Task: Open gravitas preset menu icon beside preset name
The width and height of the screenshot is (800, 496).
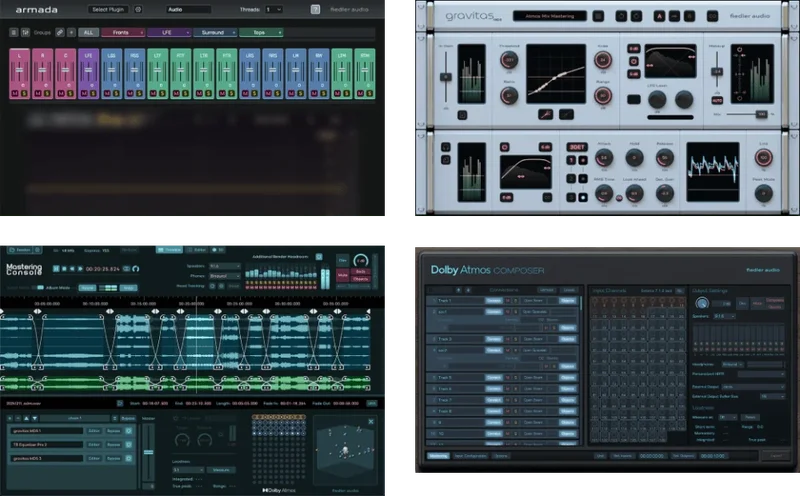Action: pos(598,16)
